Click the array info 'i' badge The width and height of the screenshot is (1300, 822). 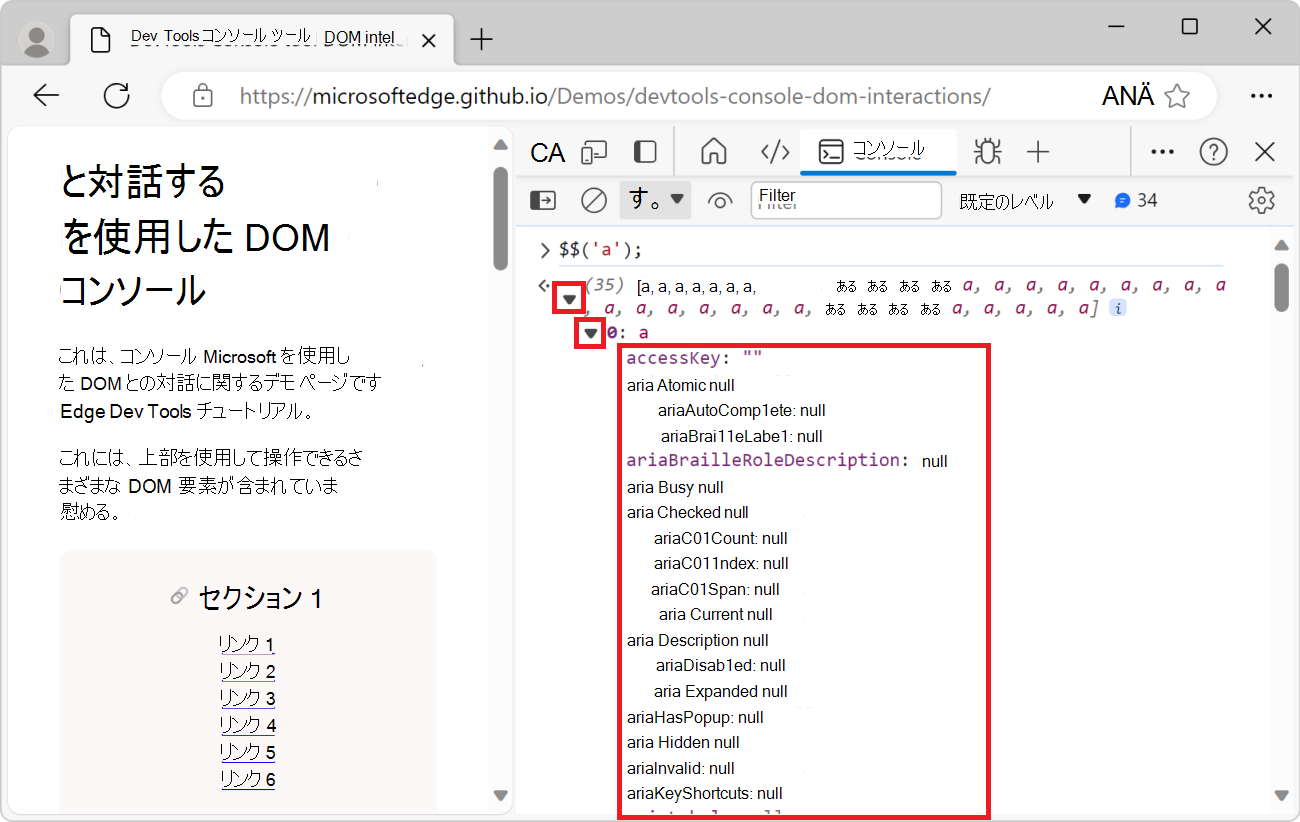1118,309
